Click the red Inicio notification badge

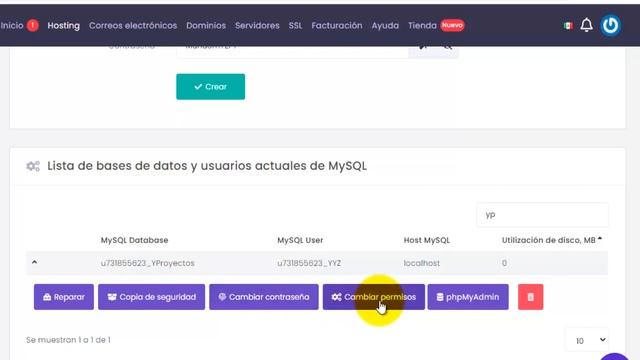33,25
